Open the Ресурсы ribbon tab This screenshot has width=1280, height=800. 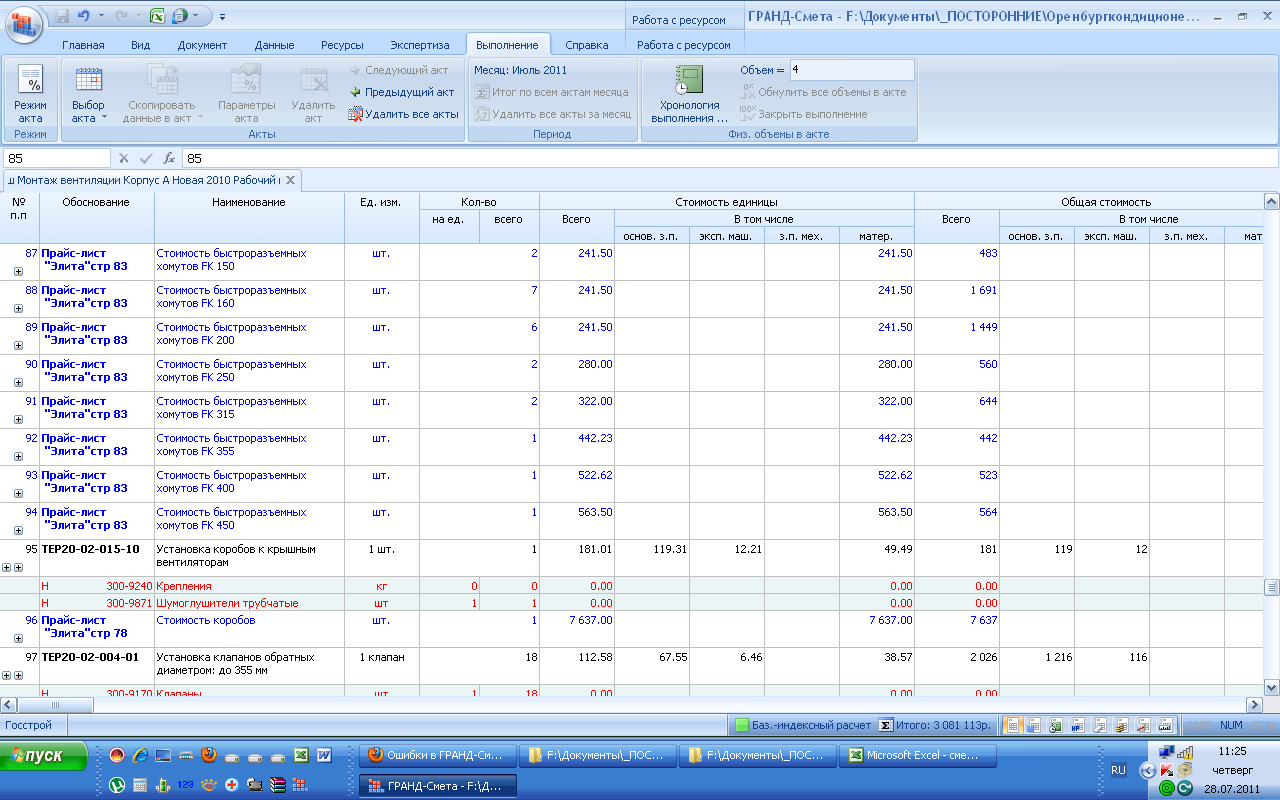pos(342,45)
